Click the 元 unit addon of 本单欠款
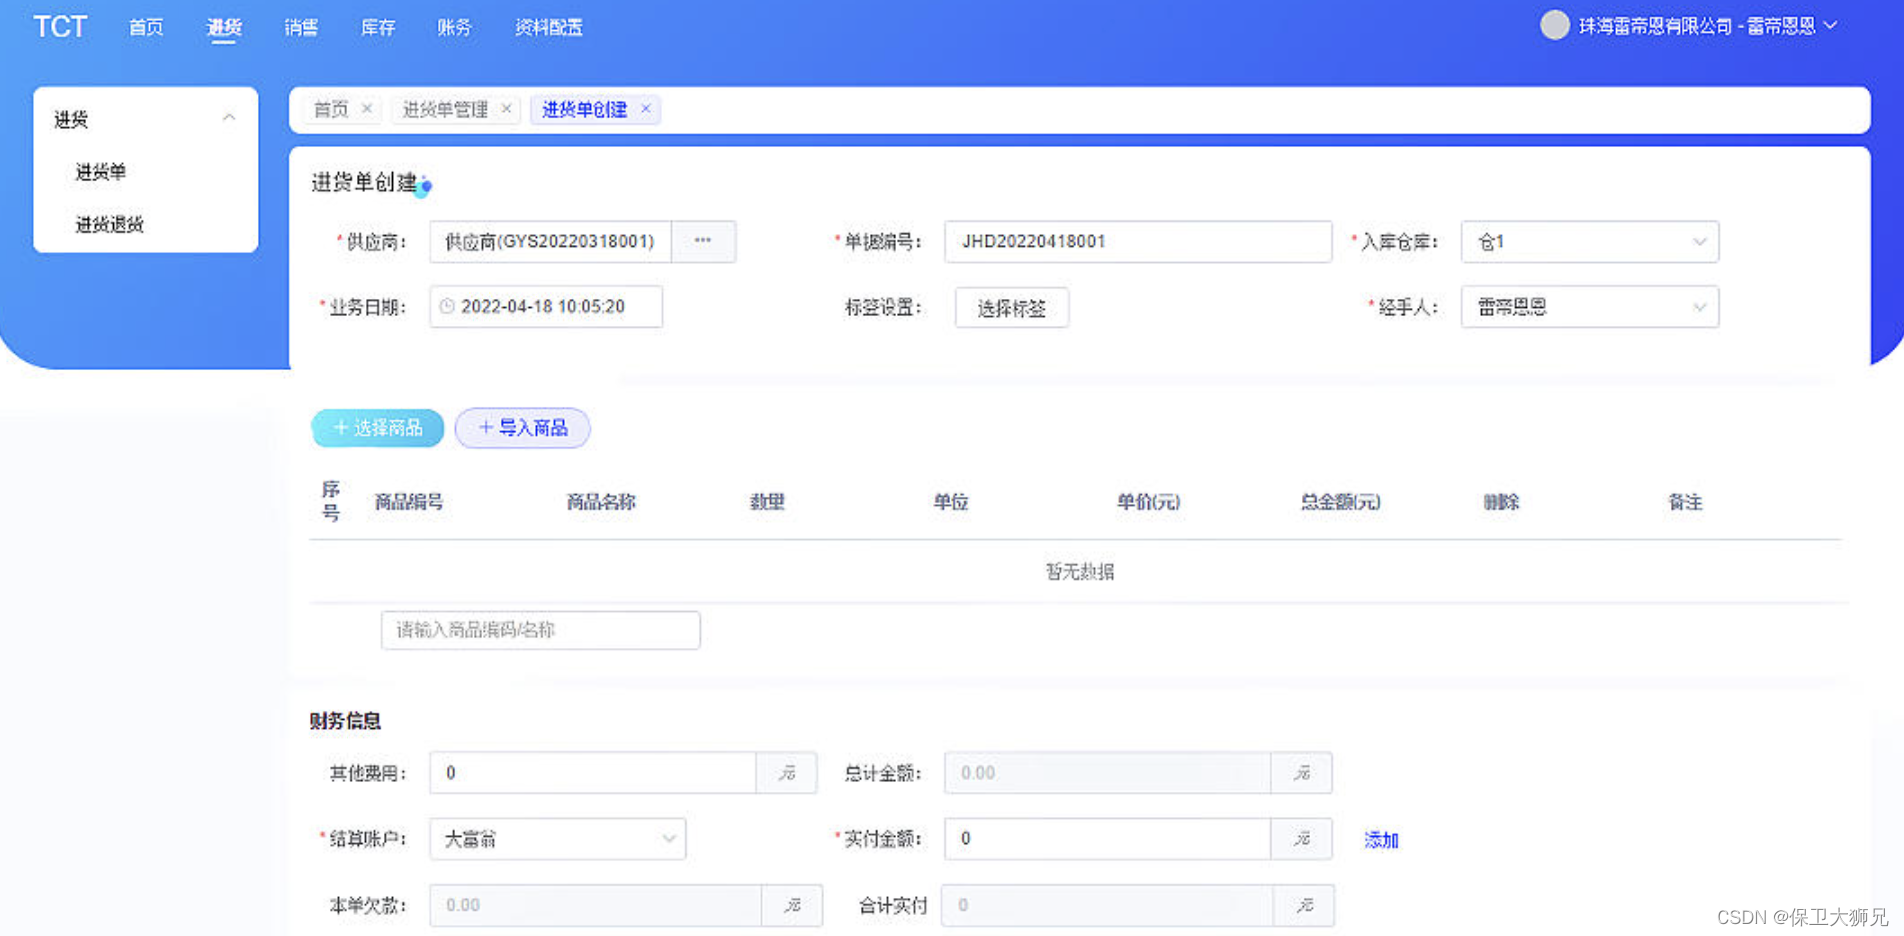 pyautogui.click(x=792, y=905)
